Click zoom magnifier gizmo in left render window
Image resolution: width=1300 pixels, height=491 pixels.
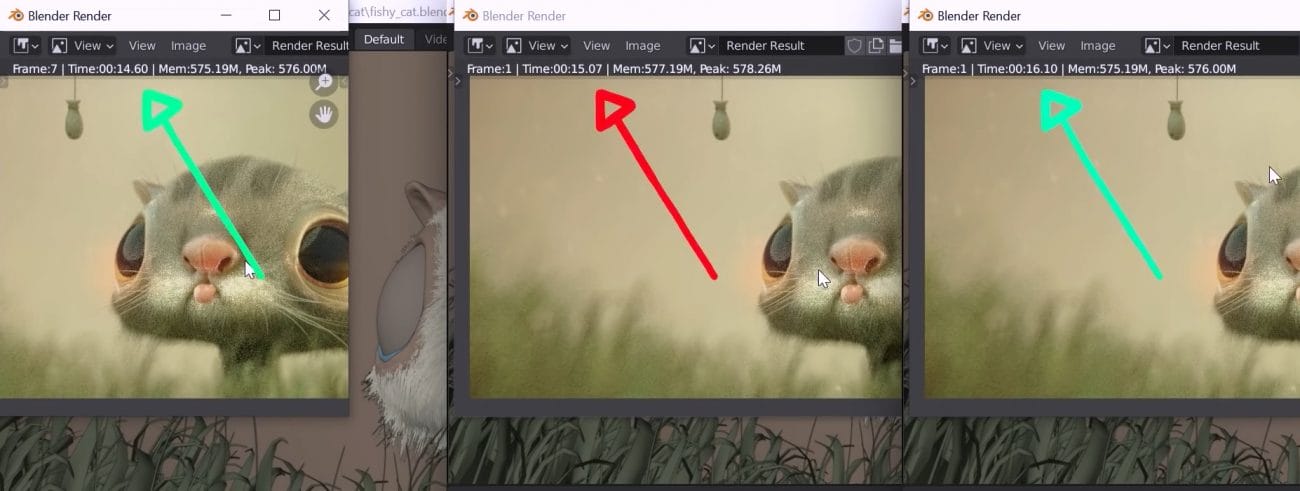point(323,84)
